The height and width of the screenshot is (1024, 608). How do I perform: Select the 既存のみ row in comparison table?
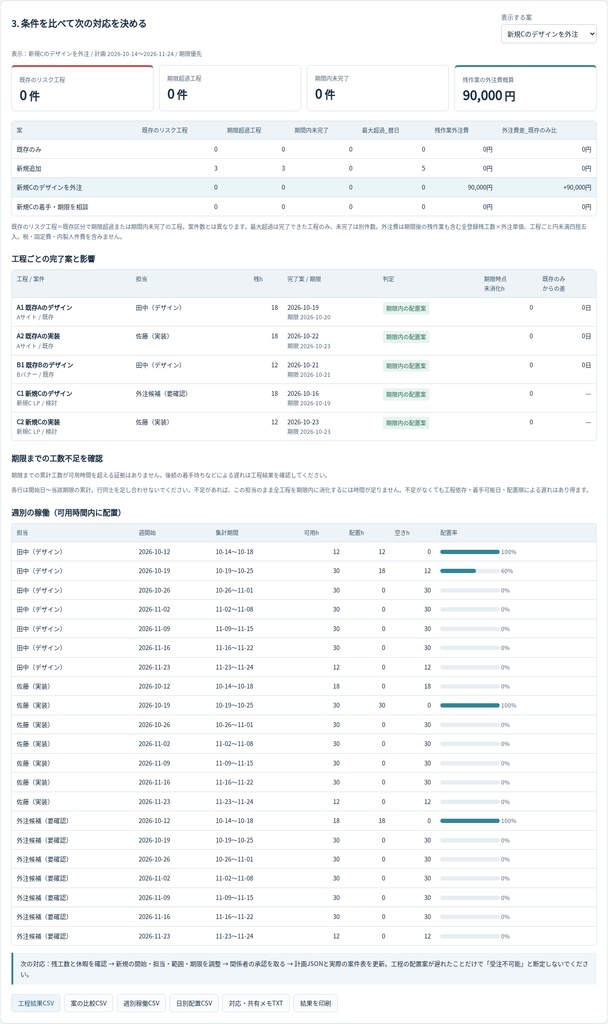[x=304, y=150]
